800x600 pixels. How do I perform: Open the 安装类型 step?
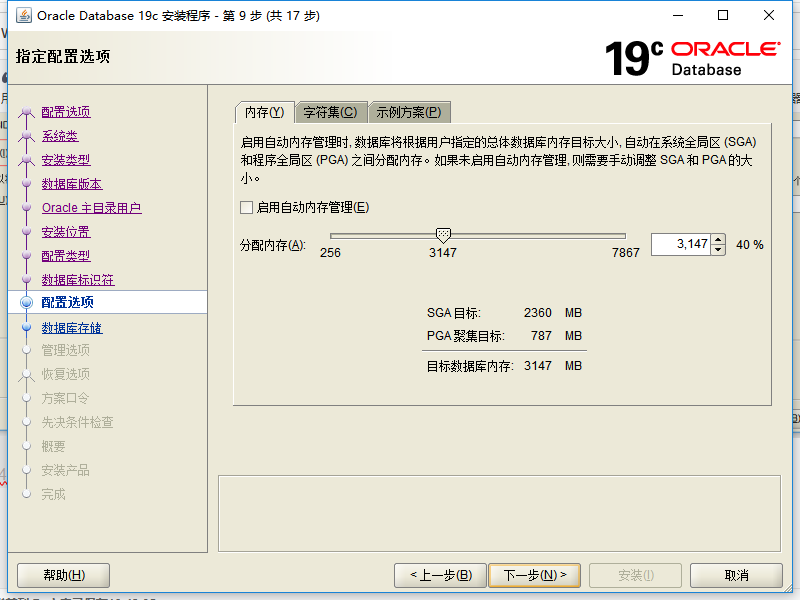click(65, 159)
